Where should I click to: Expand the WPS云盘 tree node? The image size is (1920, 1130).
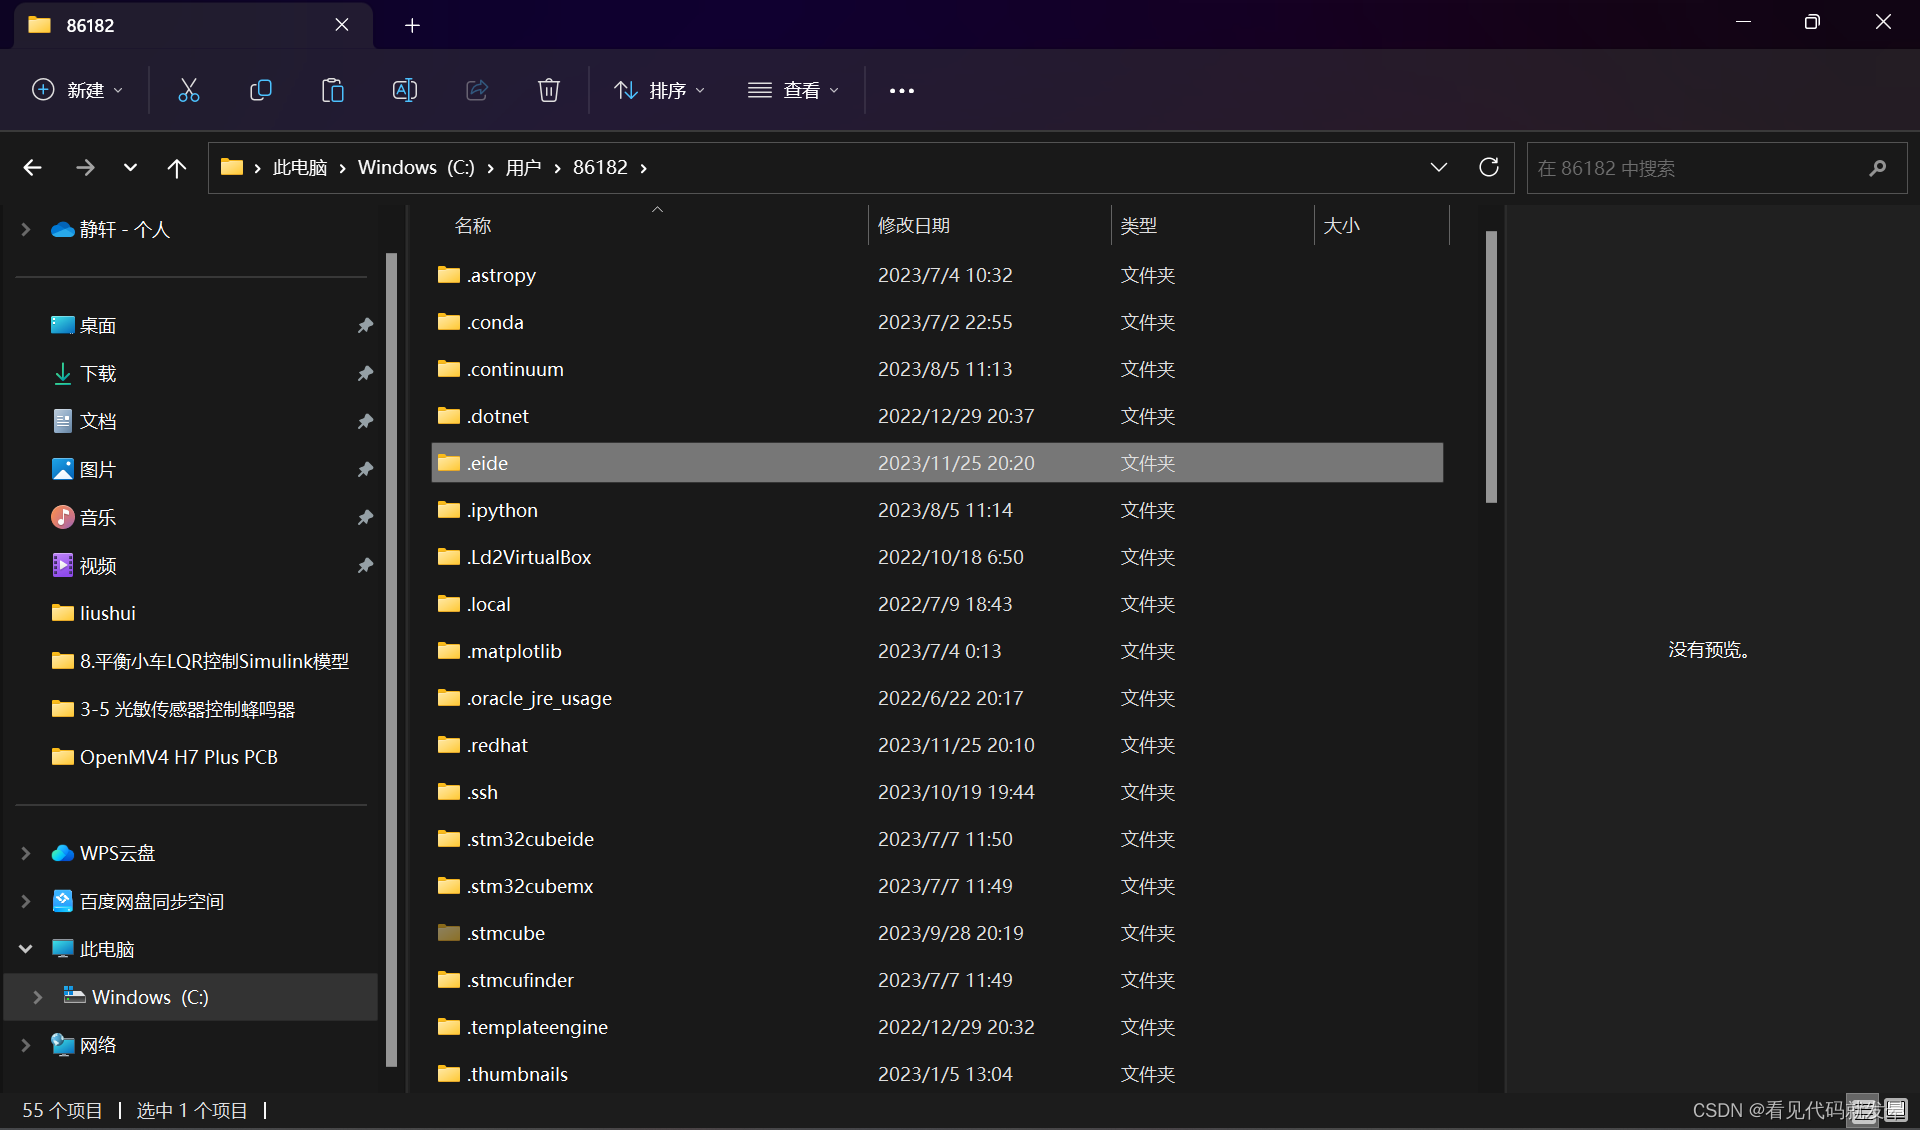pyautogui.click(x=26, y=853)
